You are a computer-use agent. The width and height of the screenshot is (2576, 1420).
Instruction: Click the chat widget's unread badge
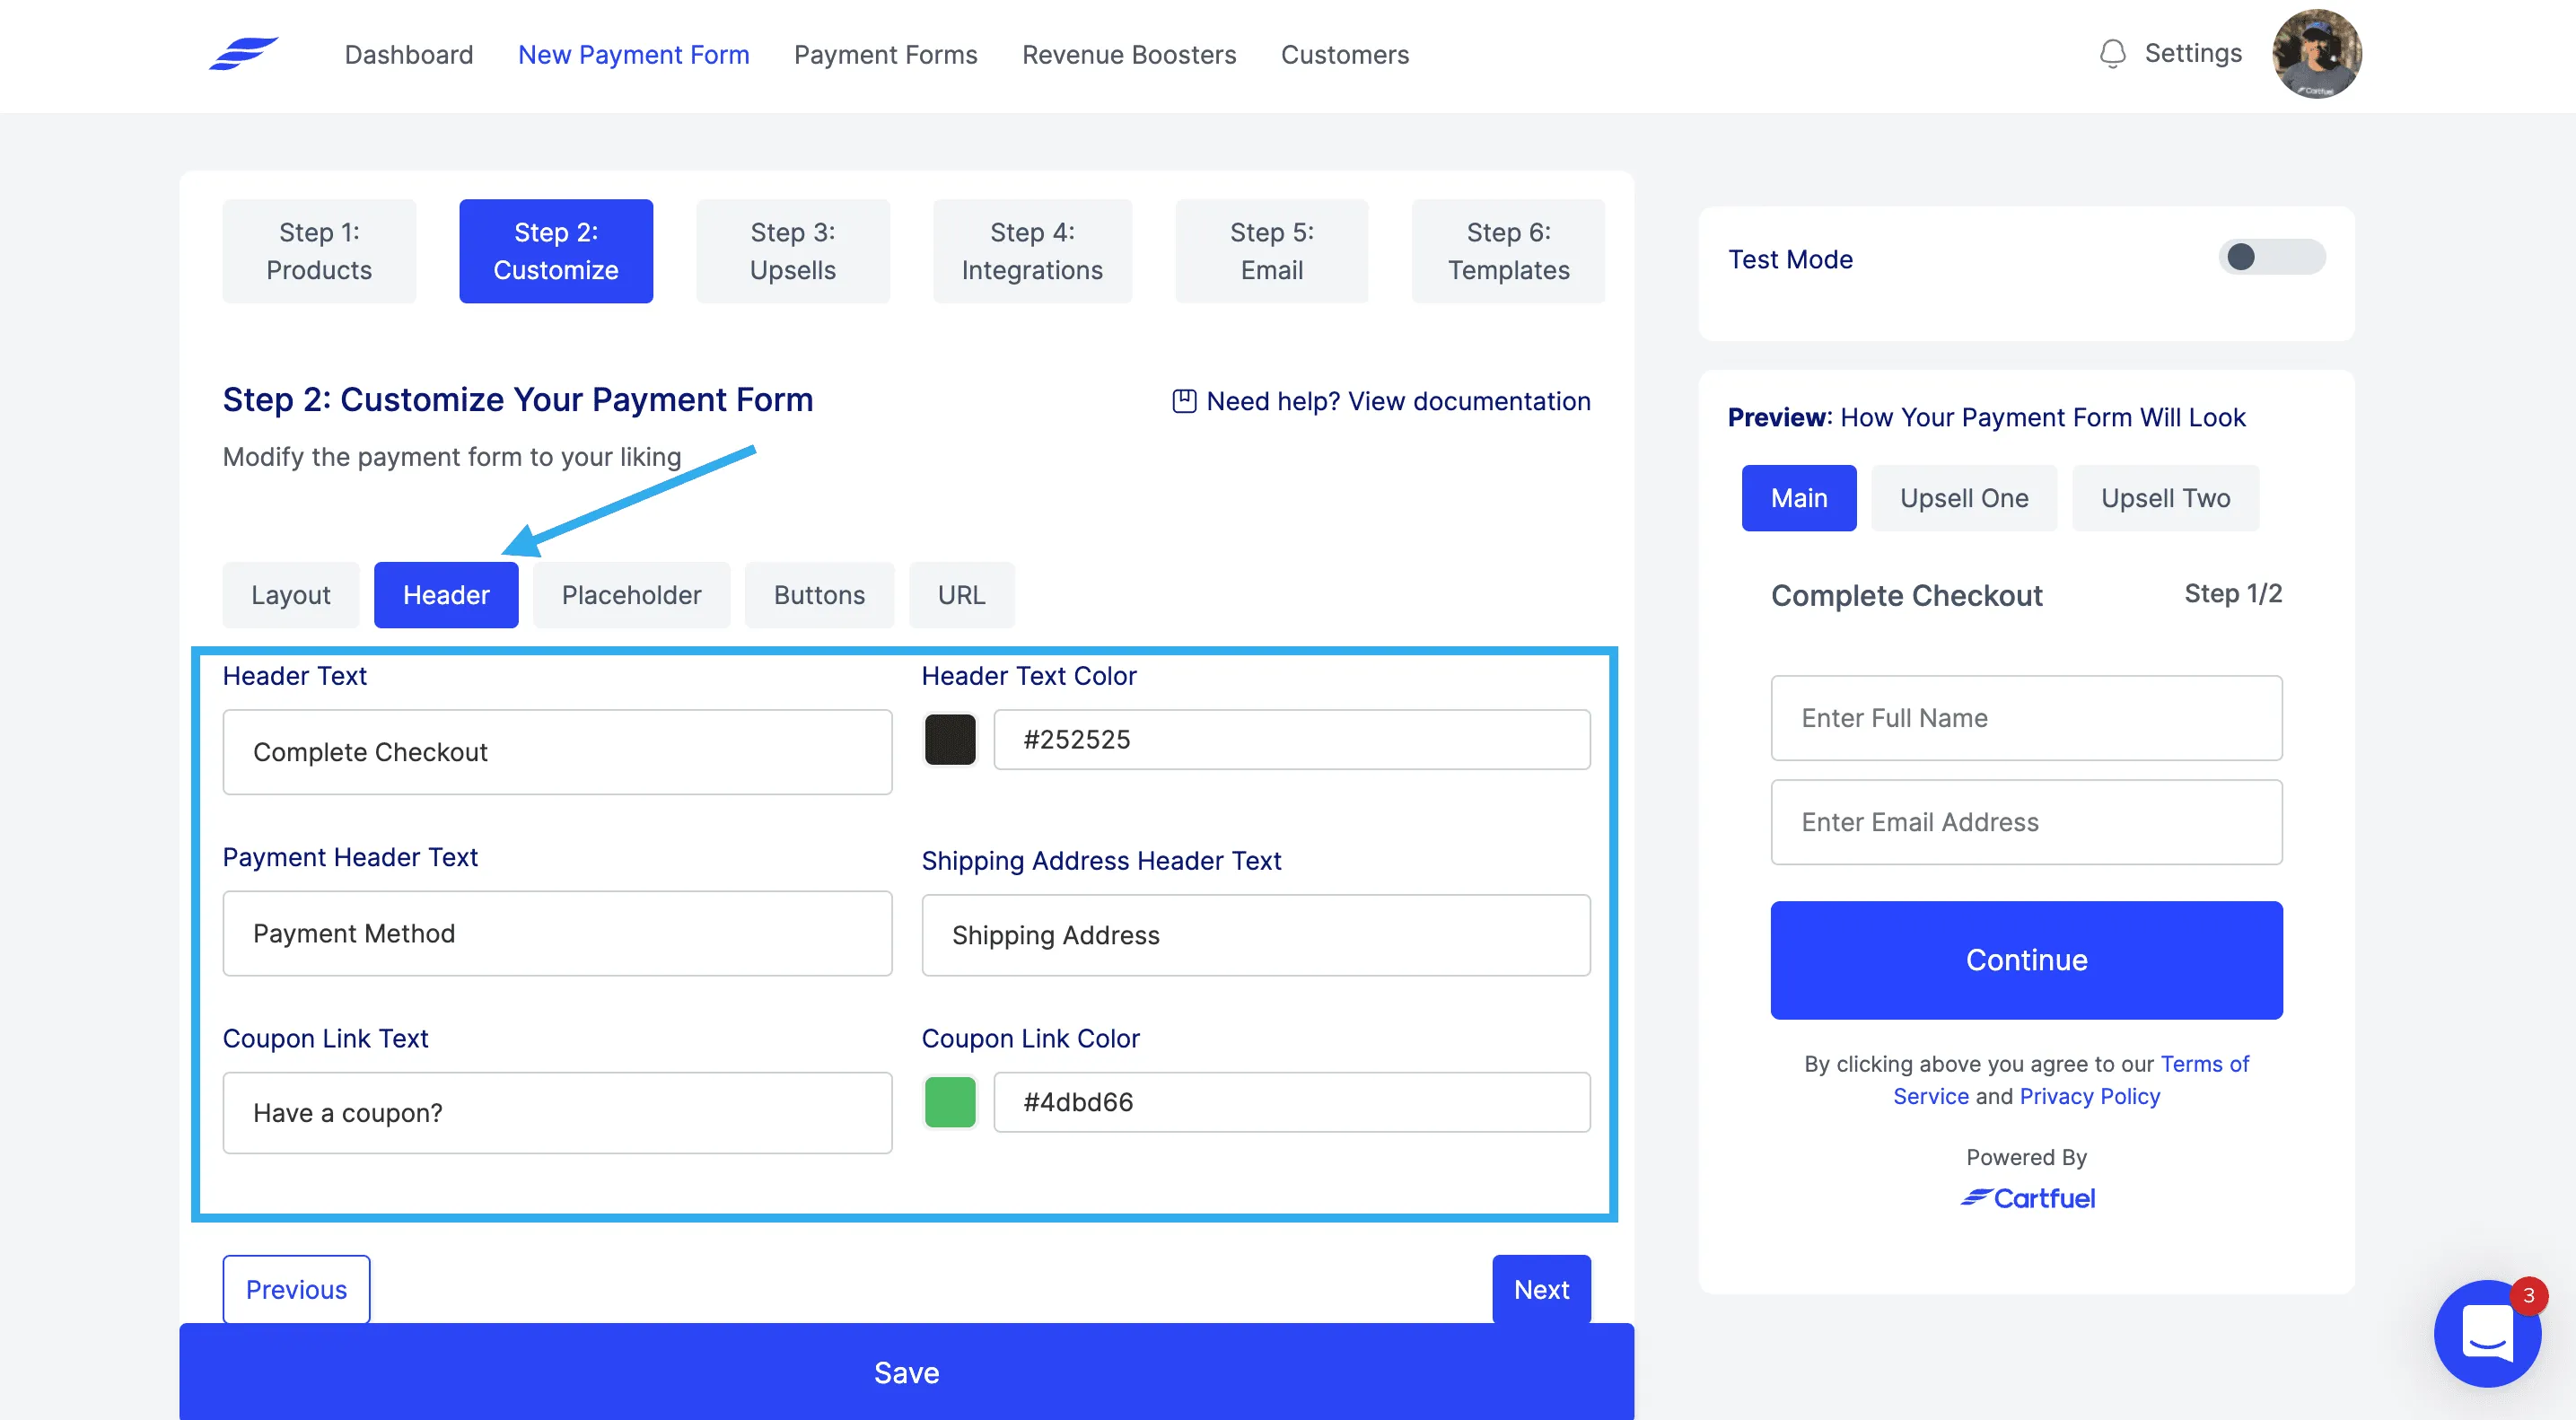click(2528, 1297)
